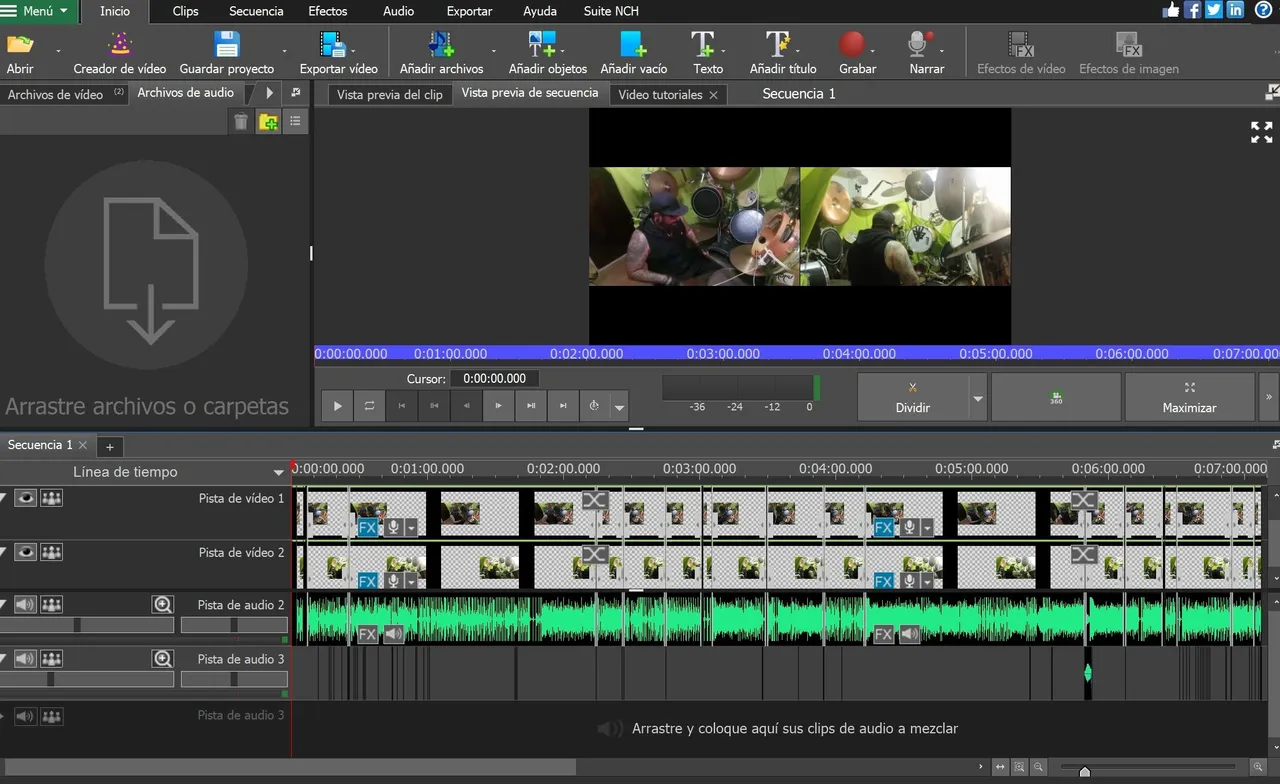The image size is (1280, 784).
Task: Open the arrow beside Abrir
Action: (x=57, y=50)
